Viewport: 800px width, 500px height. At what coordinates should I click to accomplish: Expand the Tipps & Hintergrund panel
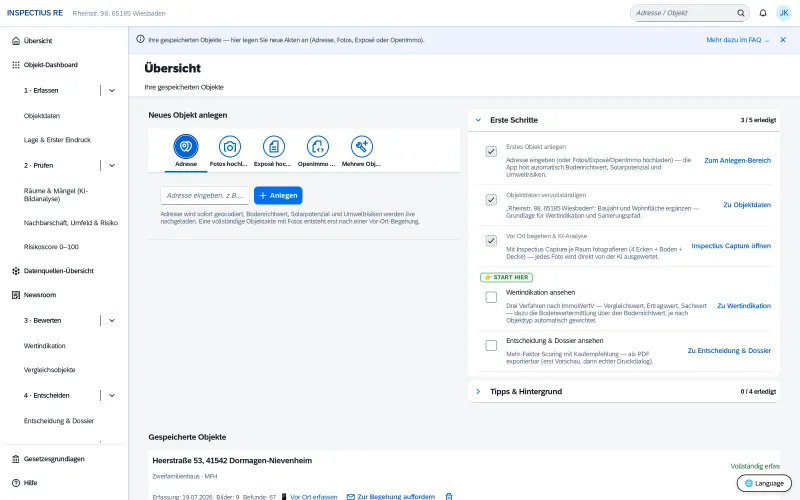click(478, 391)
